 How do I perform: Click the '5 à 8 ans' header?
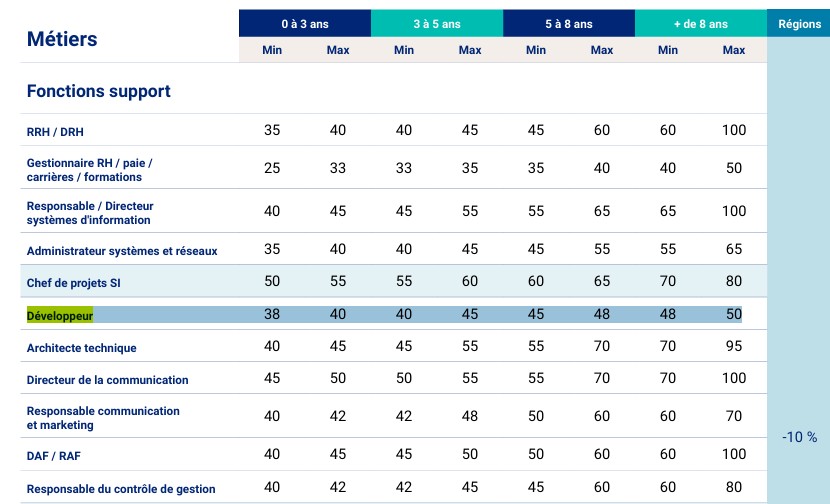pos(568,24)
